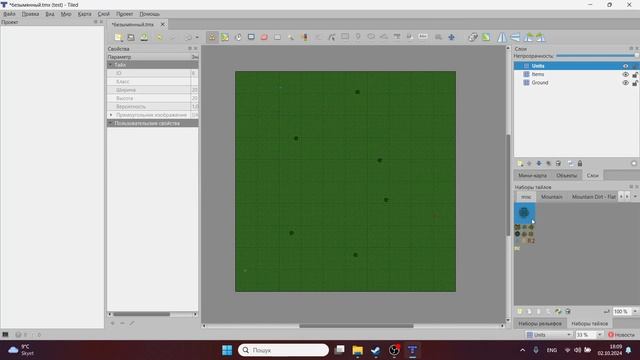Screen dimensions: 640x360
Task: Toggle Show/Hide Other Layers button
Action: (x=570, y=163)
